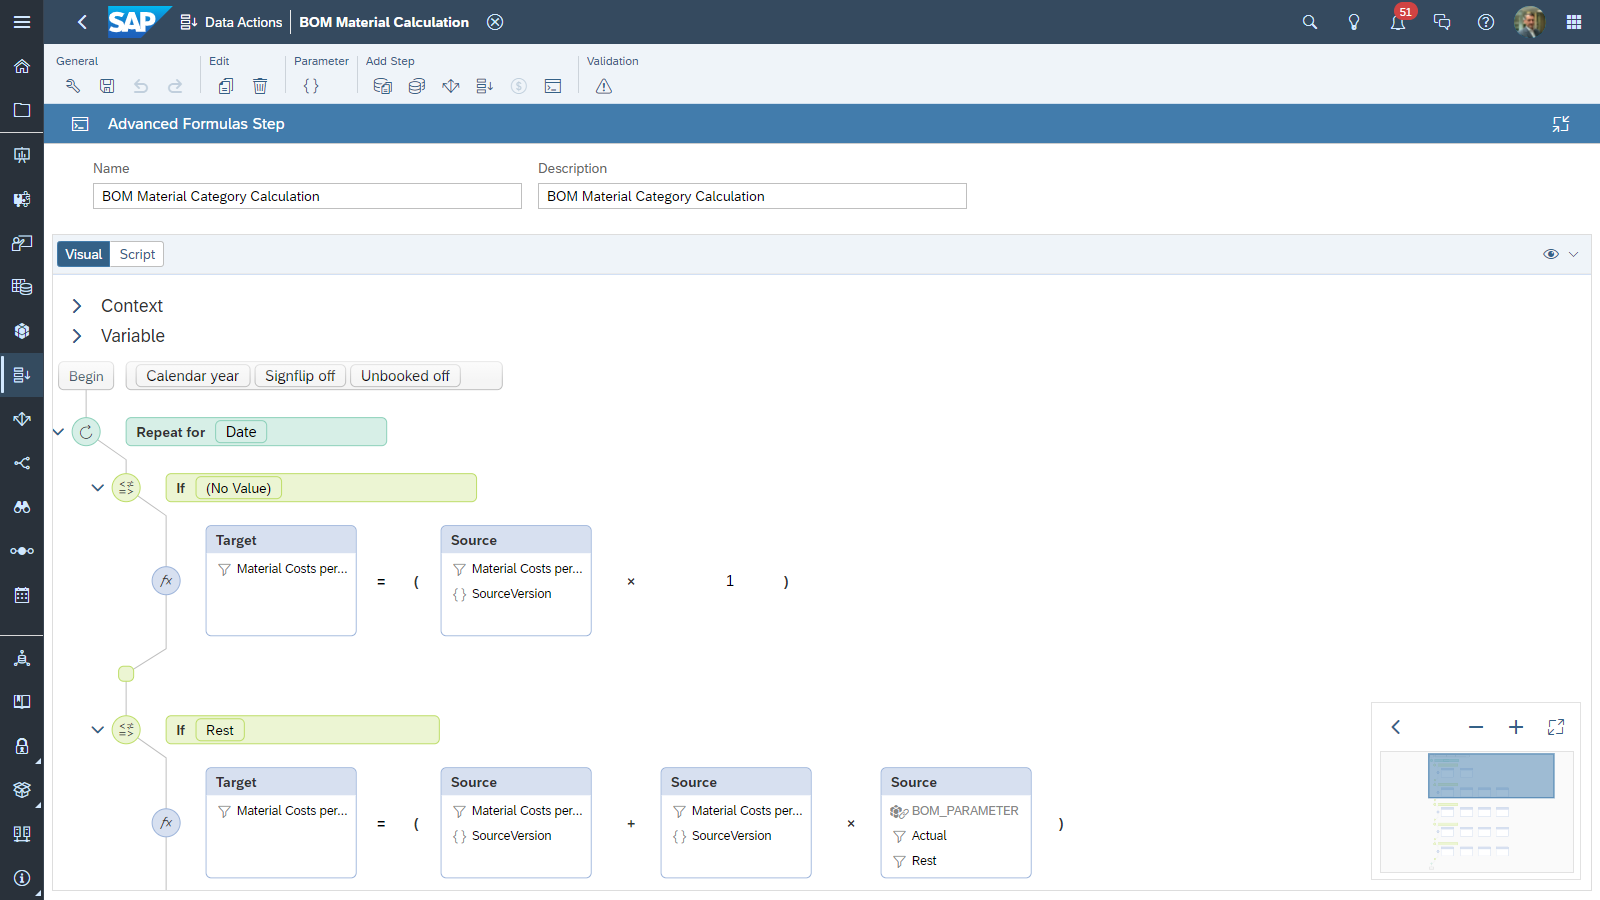Screen dimensions: 1600x900
Task: Click the Begin button
Action: point(86,375)
